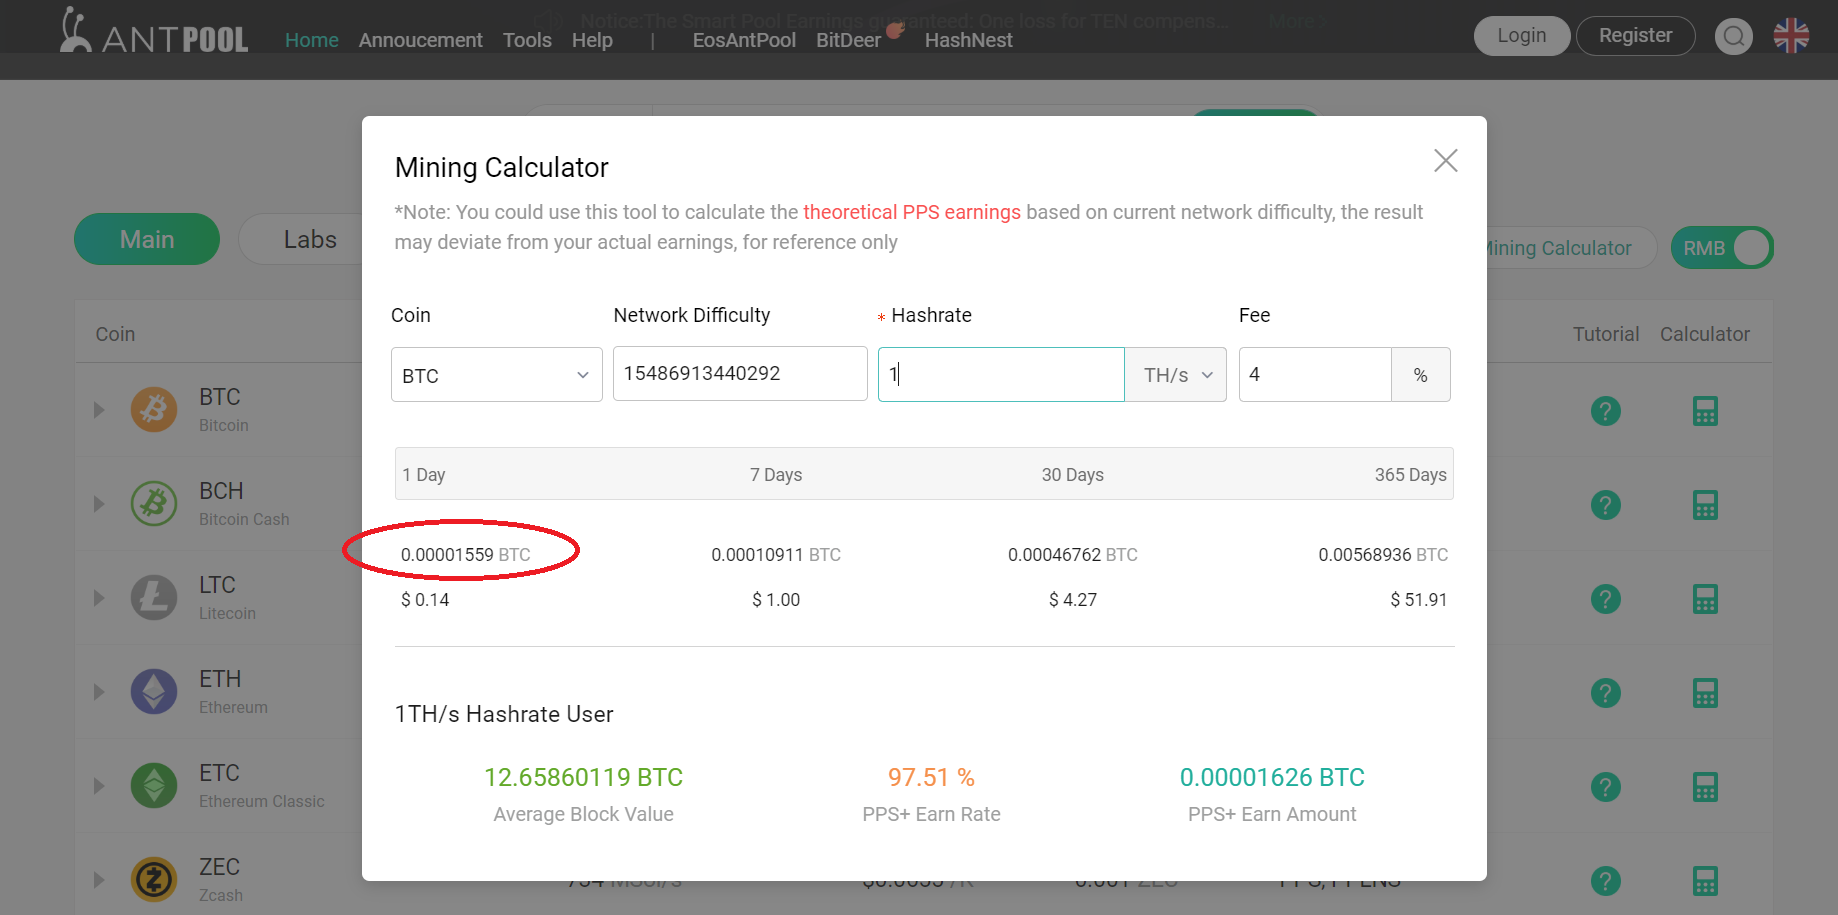The width and height of the screenshot is (1838, 915).
Task: Open tutorial help icon for BCH row
Action: click(x=1605, y=505)
